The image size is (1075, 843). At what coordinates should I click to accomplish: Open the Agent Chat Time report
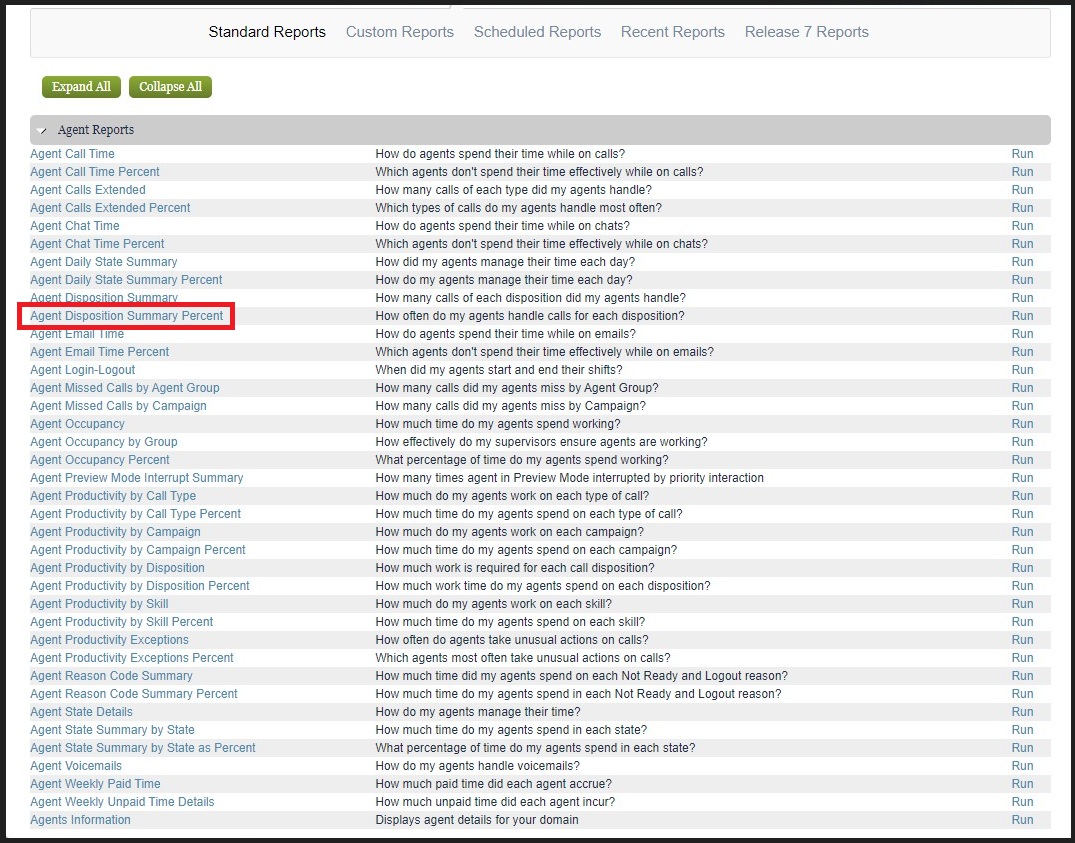point(75,225)
